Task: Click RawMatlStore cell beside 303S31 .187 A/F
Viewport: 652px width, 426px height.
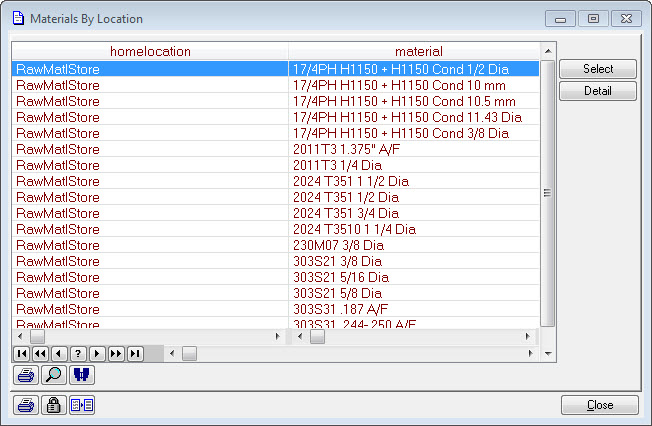Action: coord(150,310)
